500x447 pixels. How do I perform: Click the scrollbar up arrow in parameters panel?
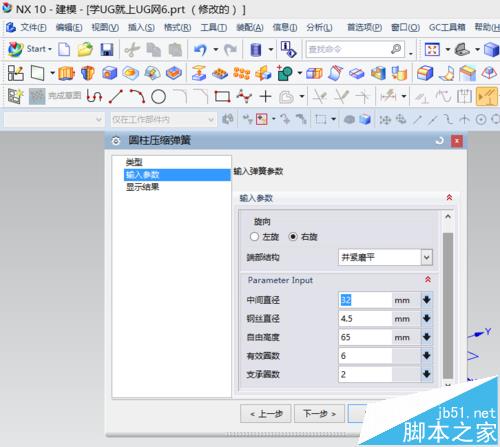[448, 217]
